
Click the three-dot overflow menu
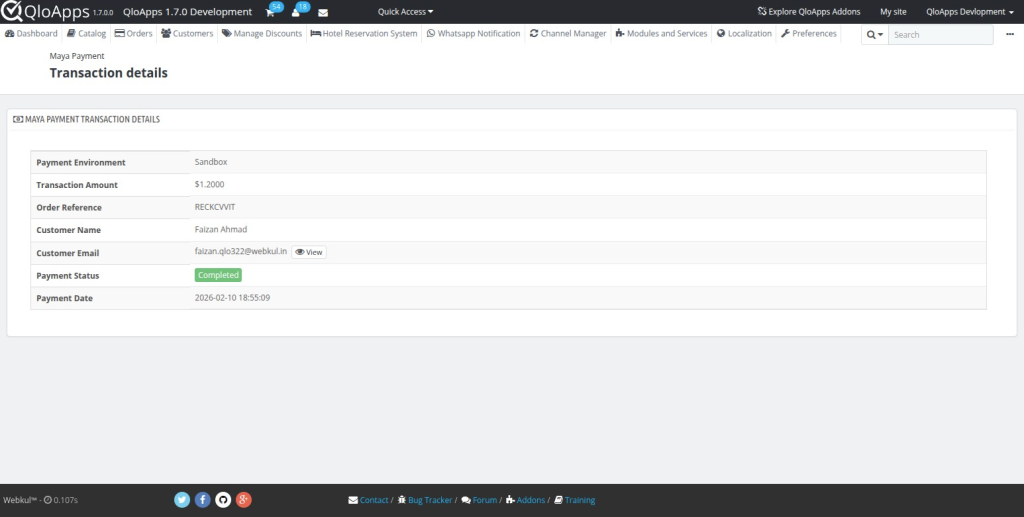coord(1010,34)
